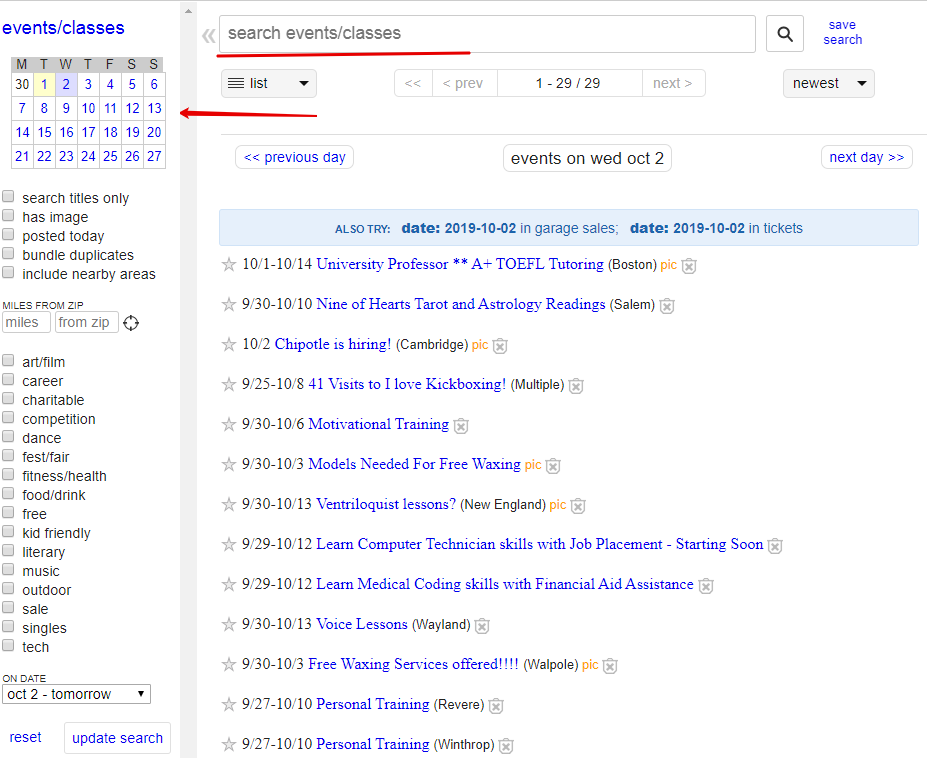The image size is (927, 758).
Task: Click the search events/classes field
Action: pyautogui.click(x=487, y=34)
